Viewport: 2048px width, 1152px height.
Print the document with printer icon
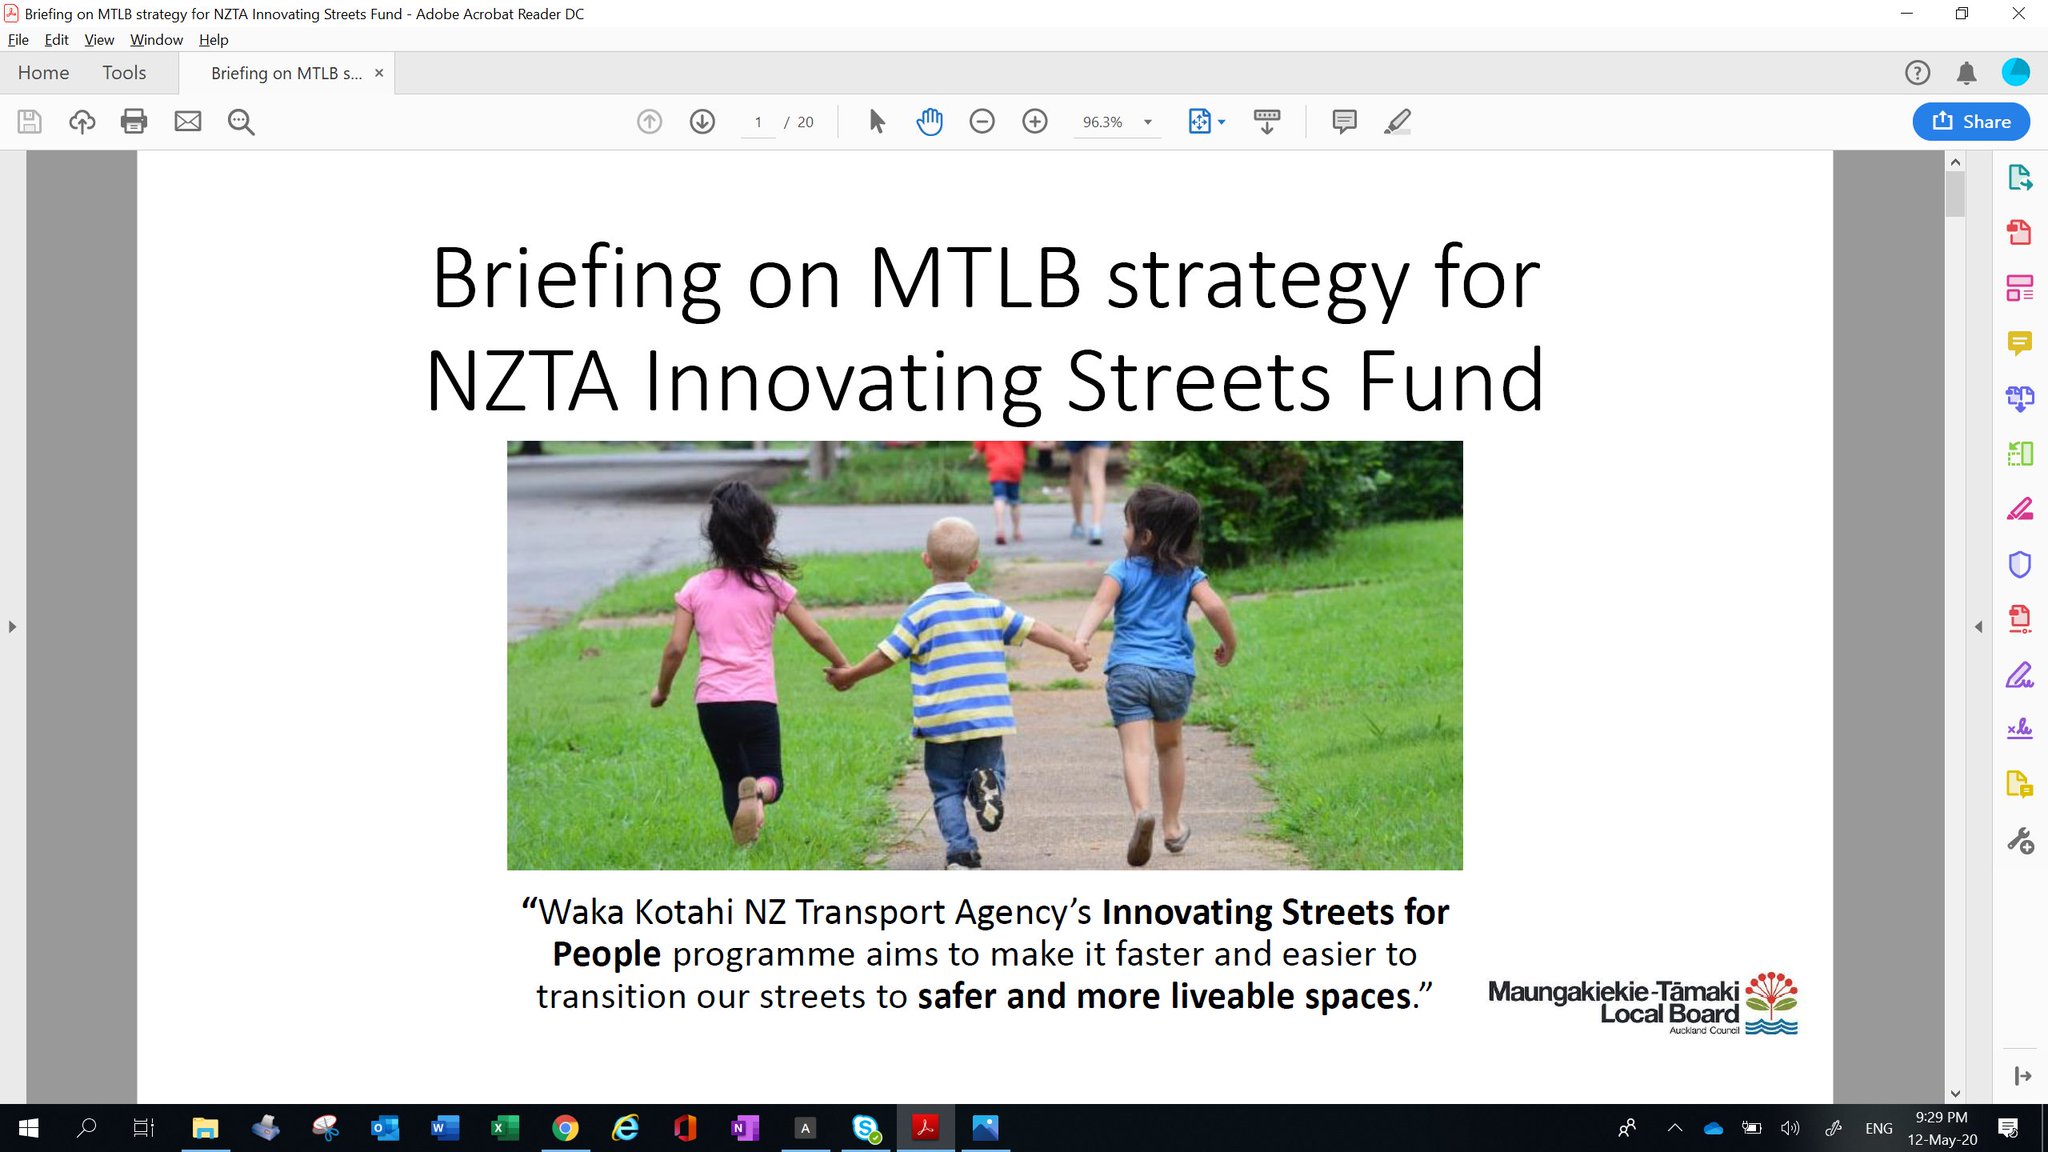[134, 122]
